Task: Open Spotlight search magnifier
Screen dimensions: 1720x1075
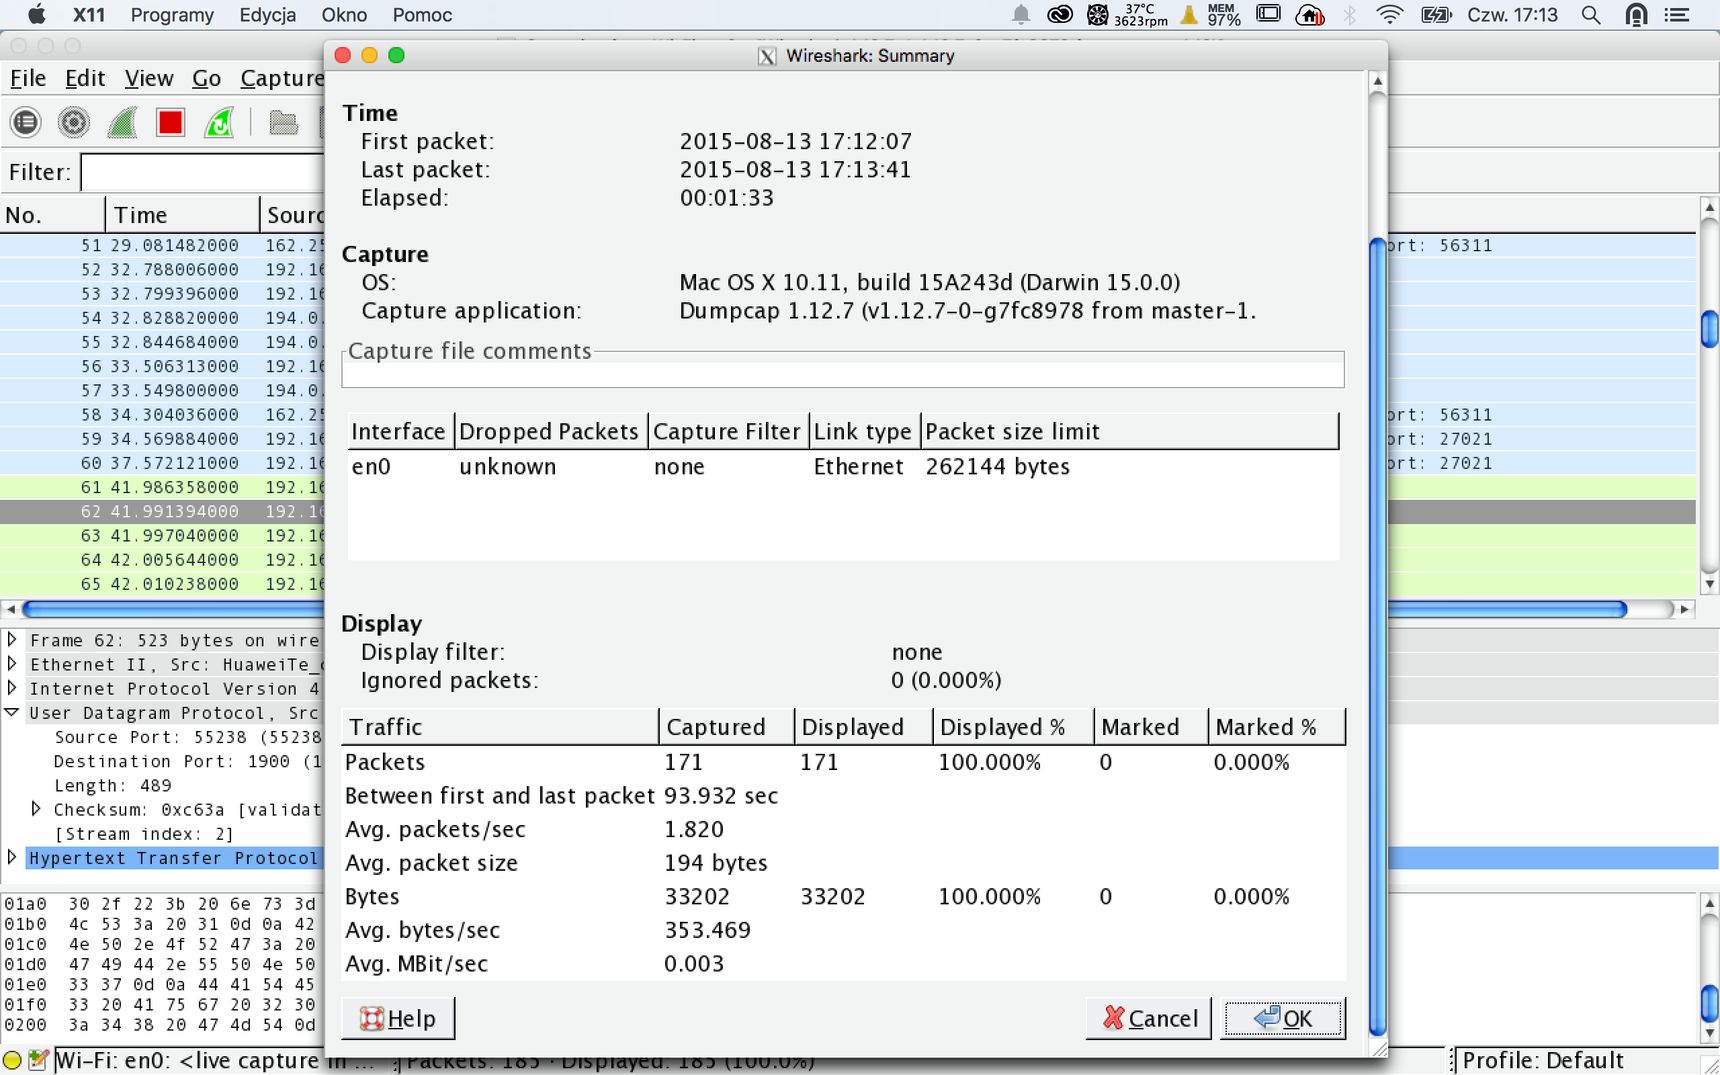Action: coord(1591,14)
